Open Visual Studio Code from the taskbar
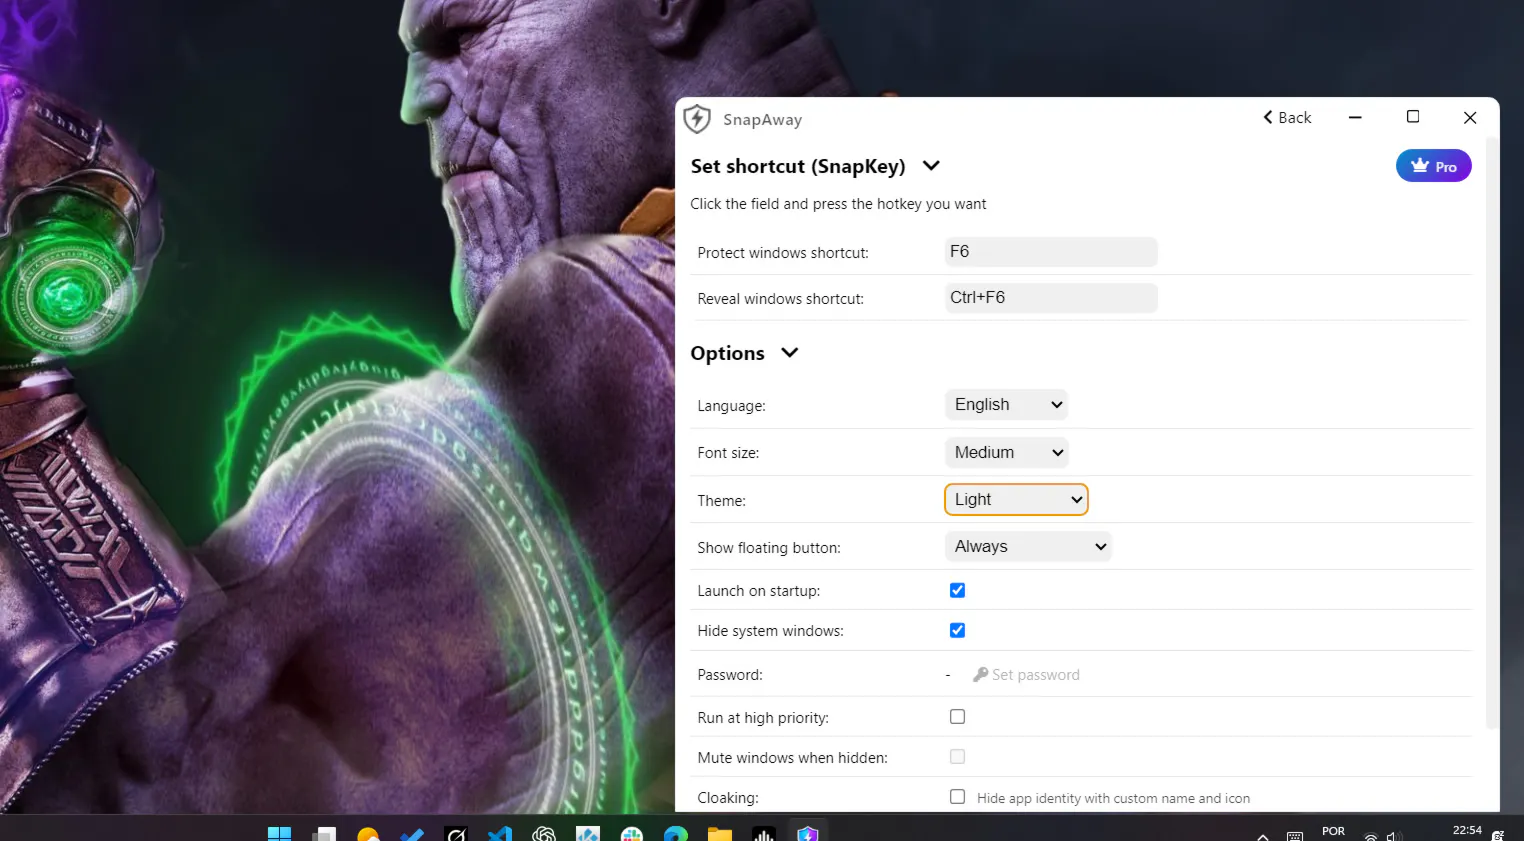The height and width of the screenshot is (841, 1524). 500,834
